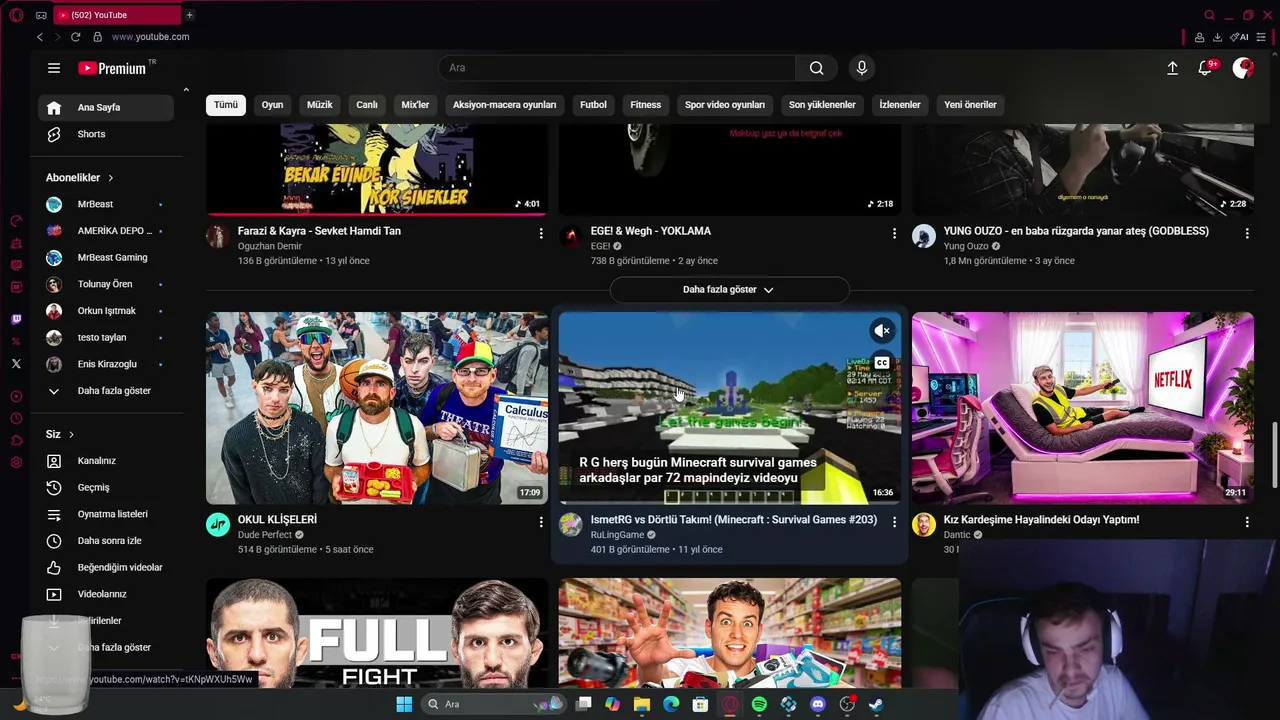This screenshot has width=1280, height=720.
Task: Select the Canlı filter chip
Action: pos(367,105)
